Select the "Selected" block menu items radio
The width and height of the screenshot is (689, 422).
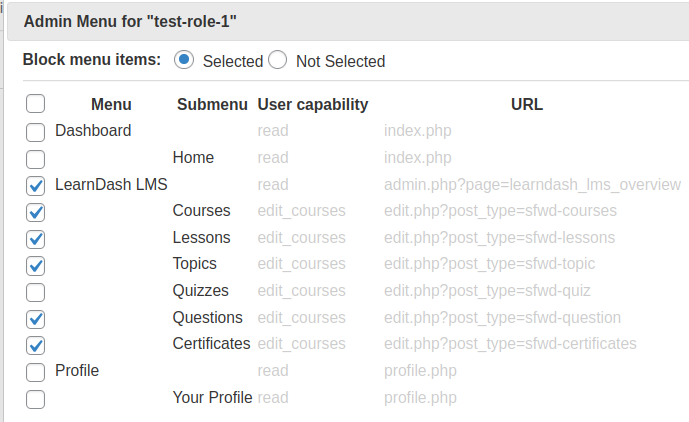coord(184,60)
